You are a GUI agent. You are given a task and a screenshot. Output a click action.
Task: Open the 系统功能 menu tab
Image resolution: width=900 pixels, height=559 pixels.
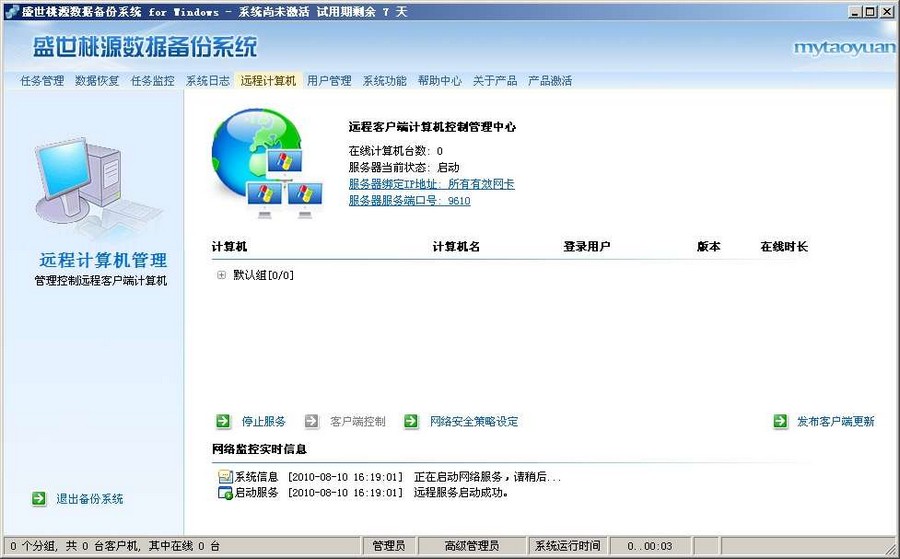pyautogui.click(x=384, y=80)
